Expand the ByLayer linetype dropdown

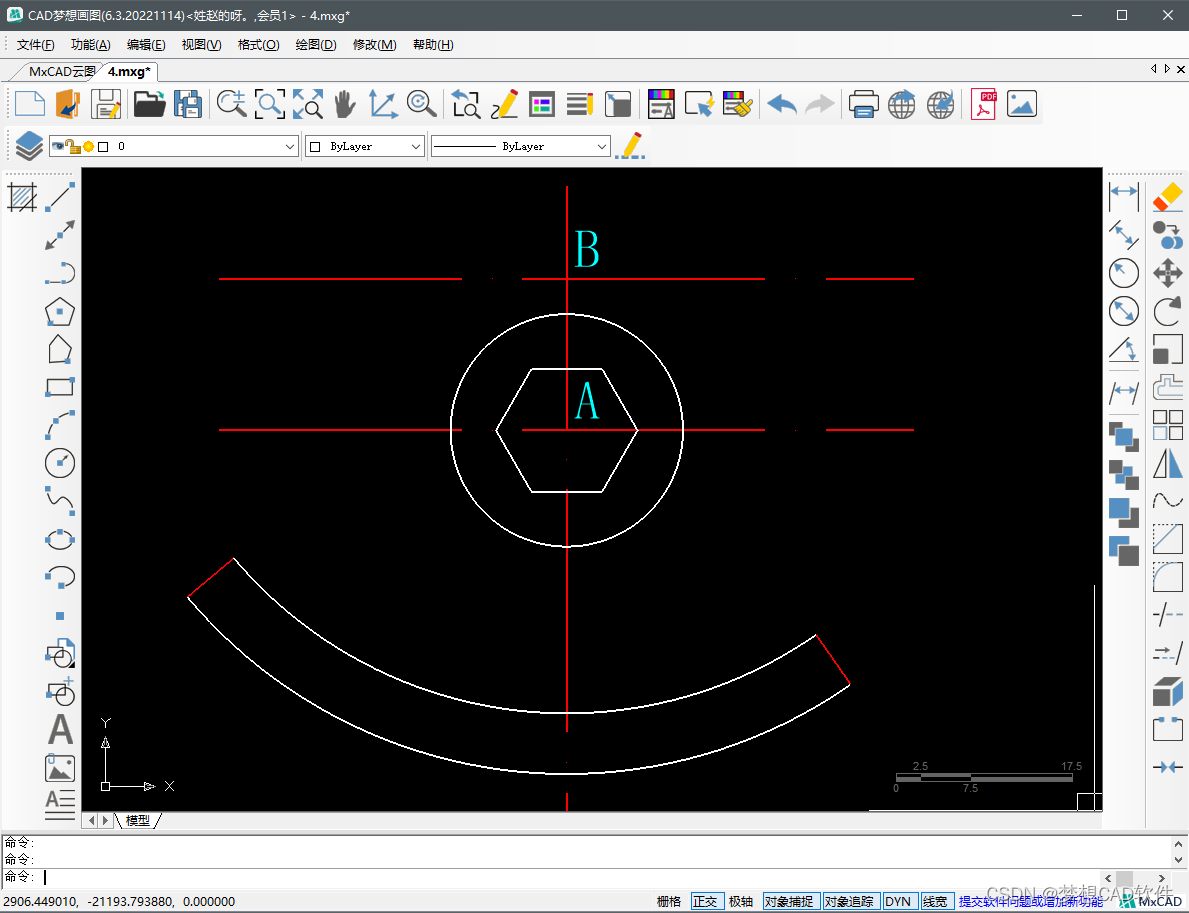[x=602, y=146]
